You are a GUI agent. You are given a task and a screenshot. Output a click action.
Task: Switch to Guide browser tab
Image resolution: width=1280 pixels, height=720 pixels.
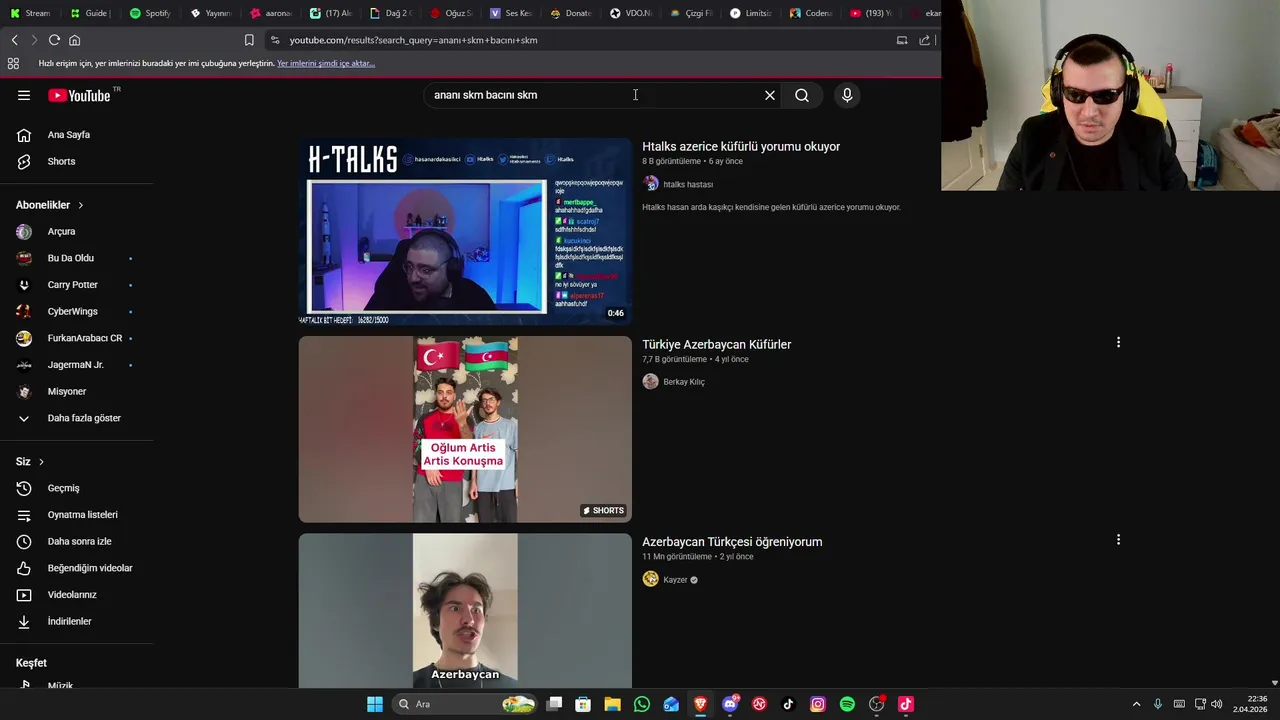[90, 13]
